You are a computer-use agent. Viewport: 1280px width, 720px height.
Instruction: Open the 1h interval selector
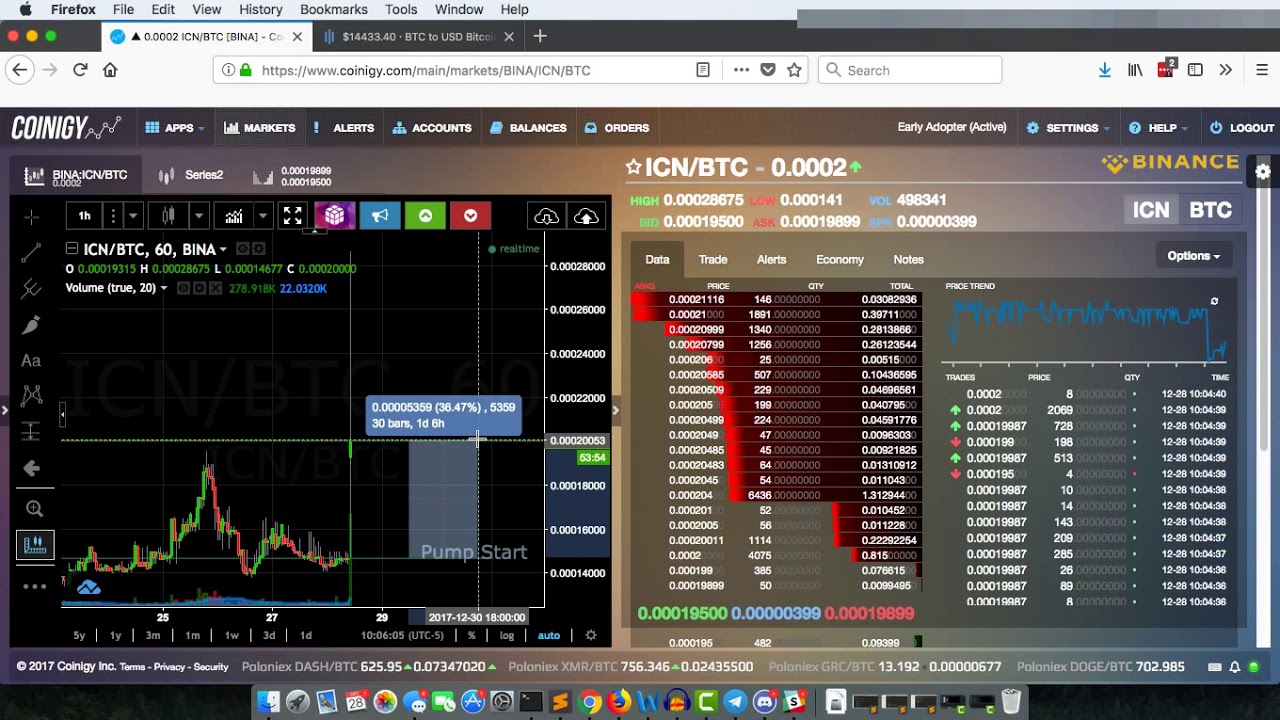point(84,216)
